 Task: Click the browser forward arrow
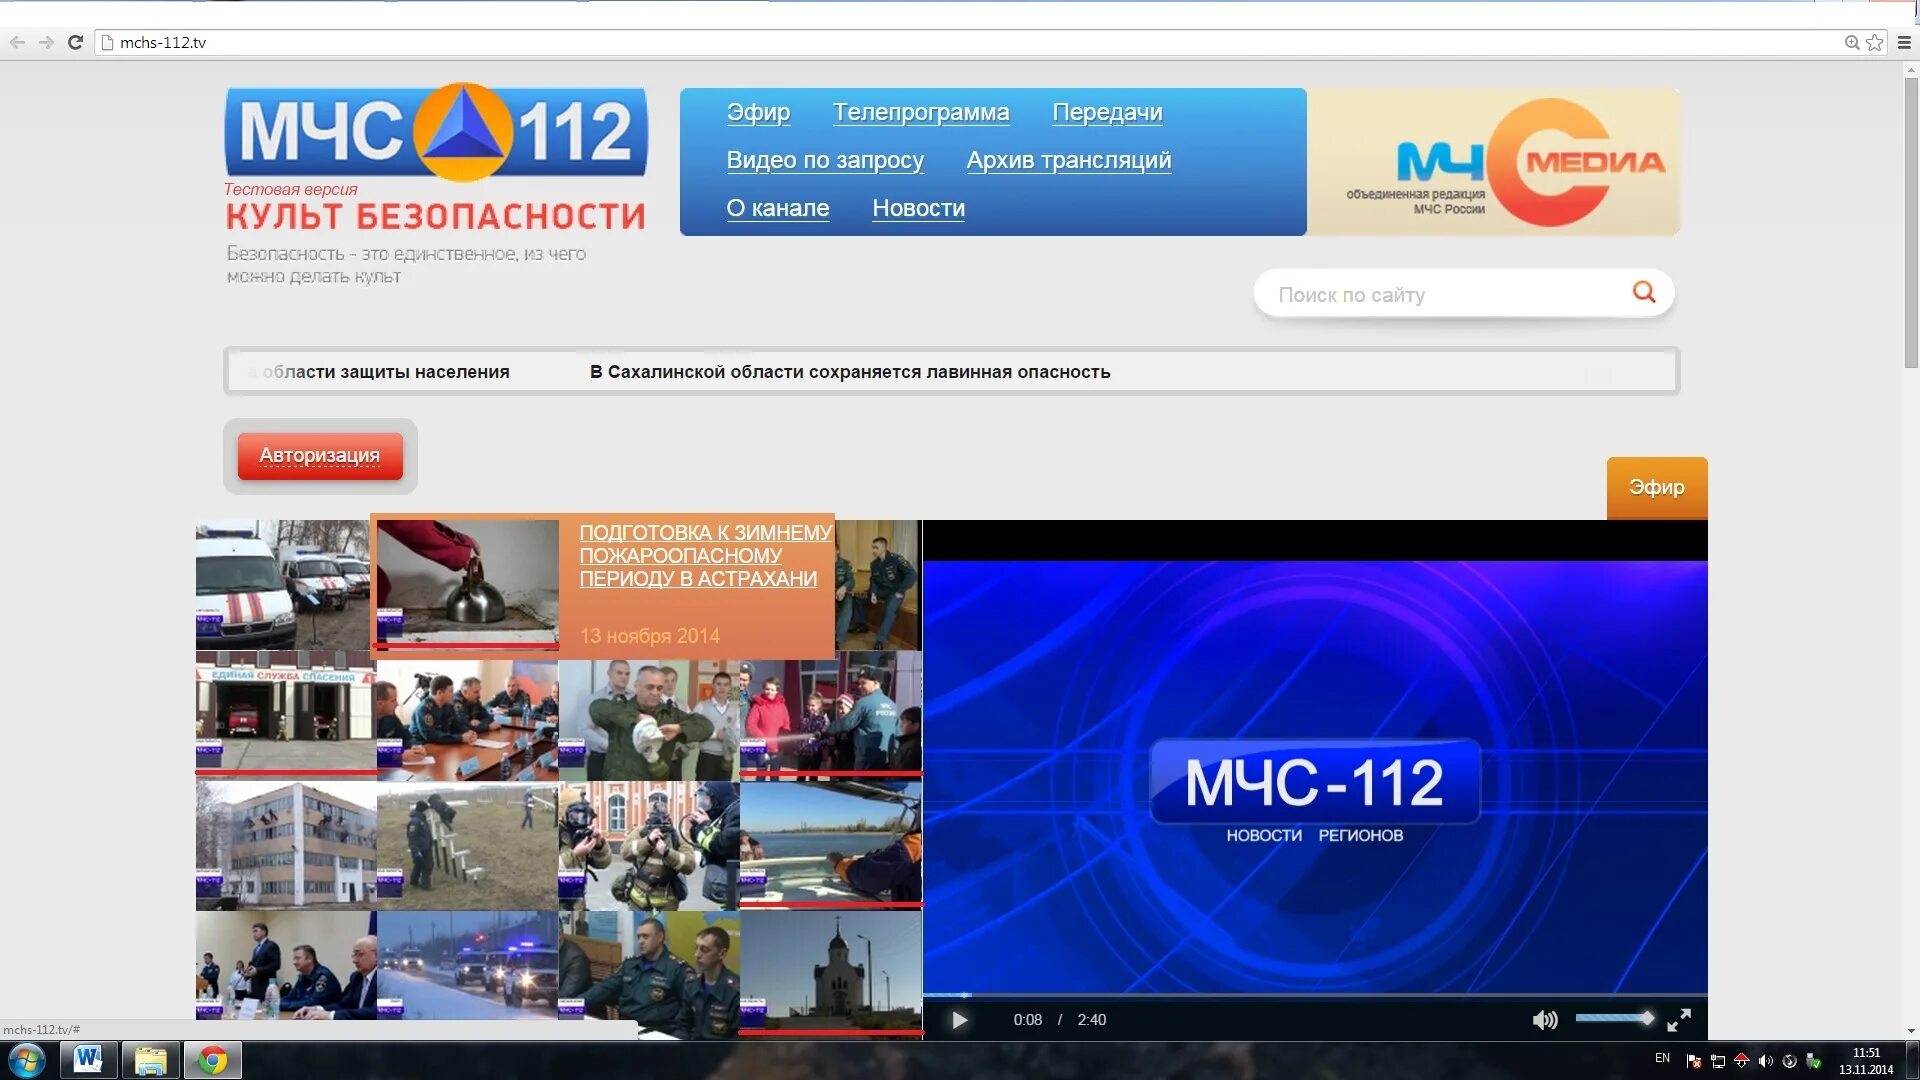click(46, 42)
